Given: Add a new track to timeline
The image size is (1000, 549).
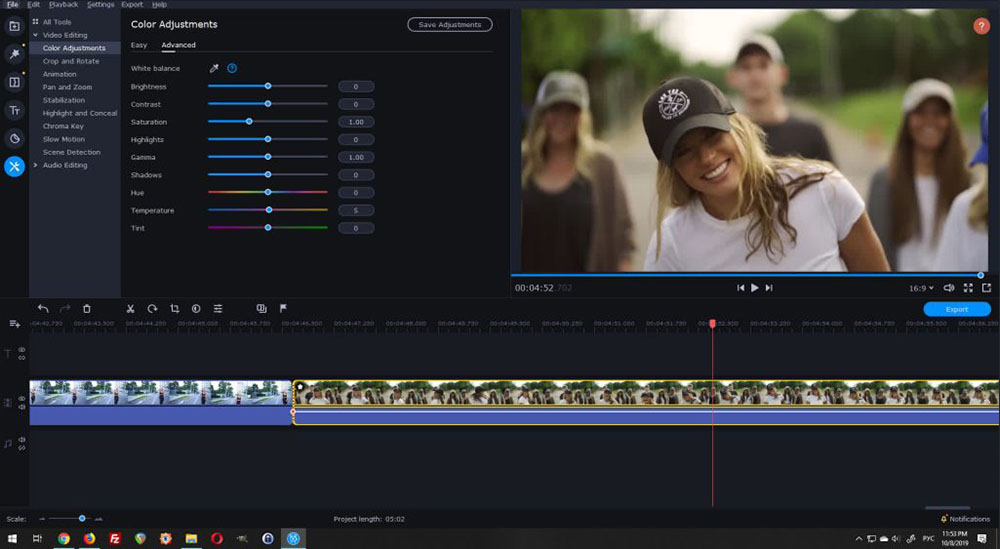Looking at the screenshot, I should (x=15, y=324).
